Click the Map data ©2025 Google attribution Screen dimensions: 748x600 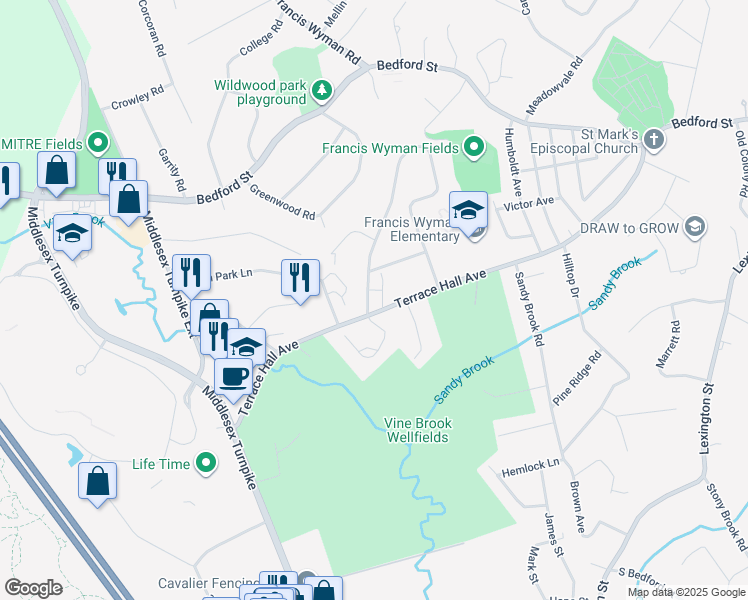686,593
